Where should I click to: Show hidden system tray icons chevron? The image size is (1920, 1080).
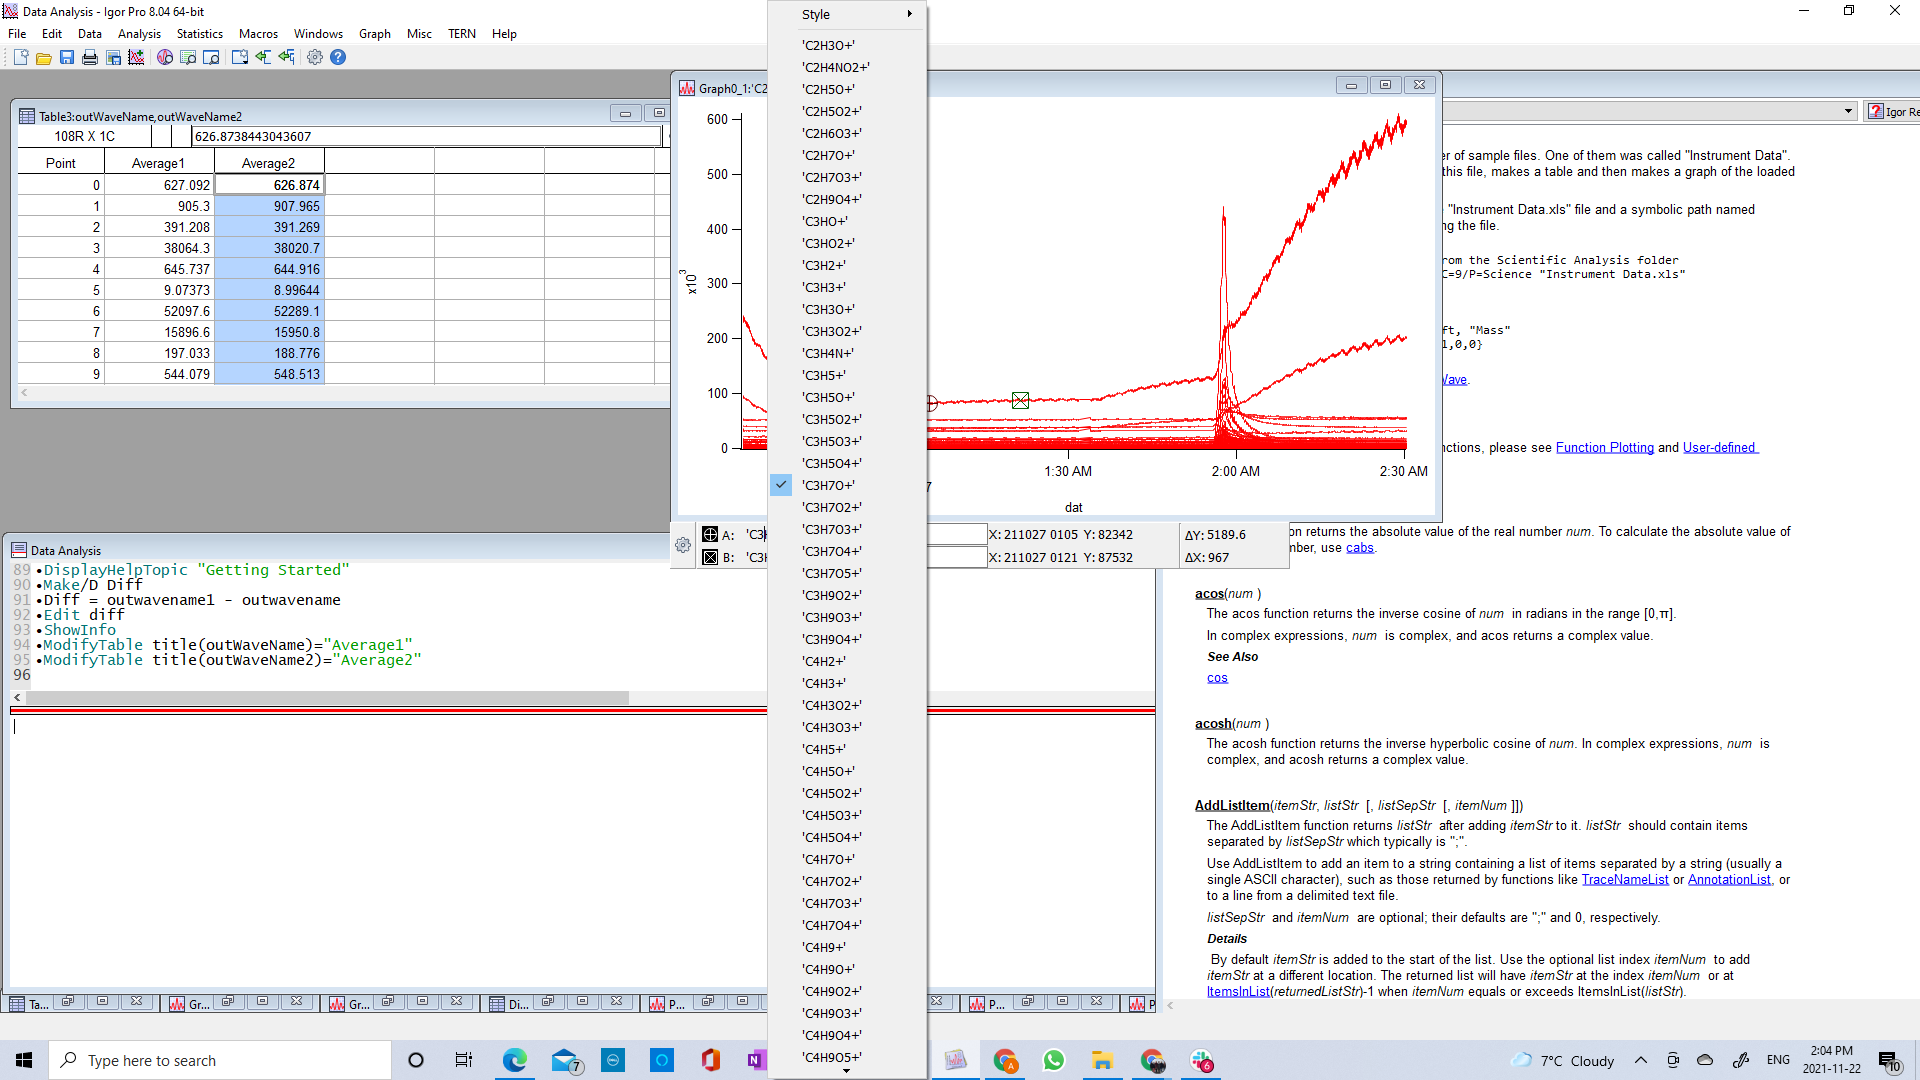1641,1060
